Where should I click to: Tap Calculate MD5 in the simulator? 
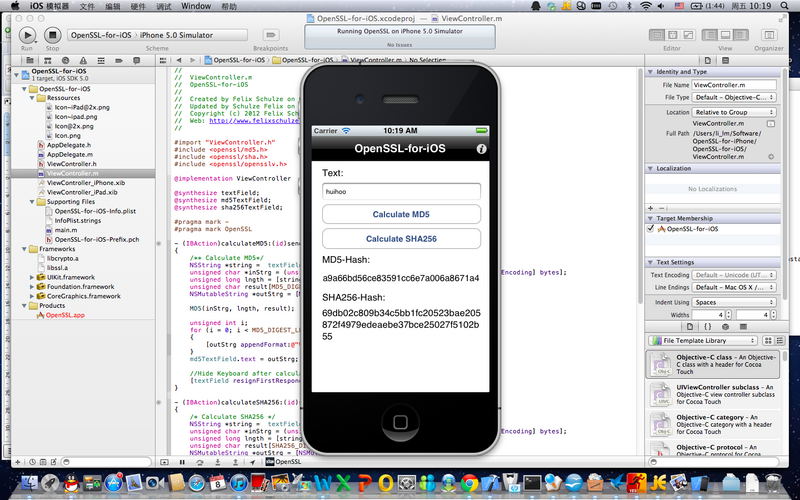401,214
